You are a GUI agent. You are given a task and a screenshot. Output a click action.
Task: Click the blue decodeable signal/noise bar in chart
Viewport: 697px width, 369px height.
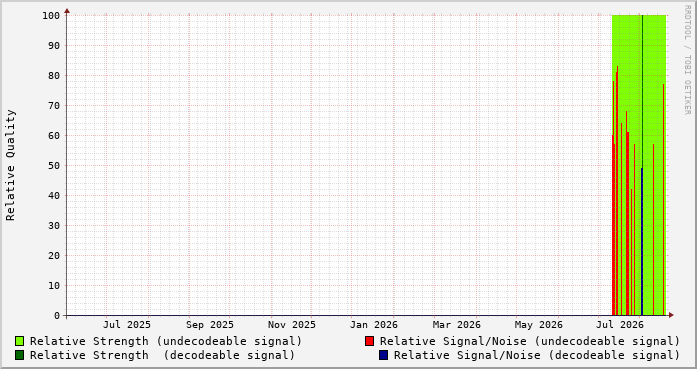[x=642, y=241]
